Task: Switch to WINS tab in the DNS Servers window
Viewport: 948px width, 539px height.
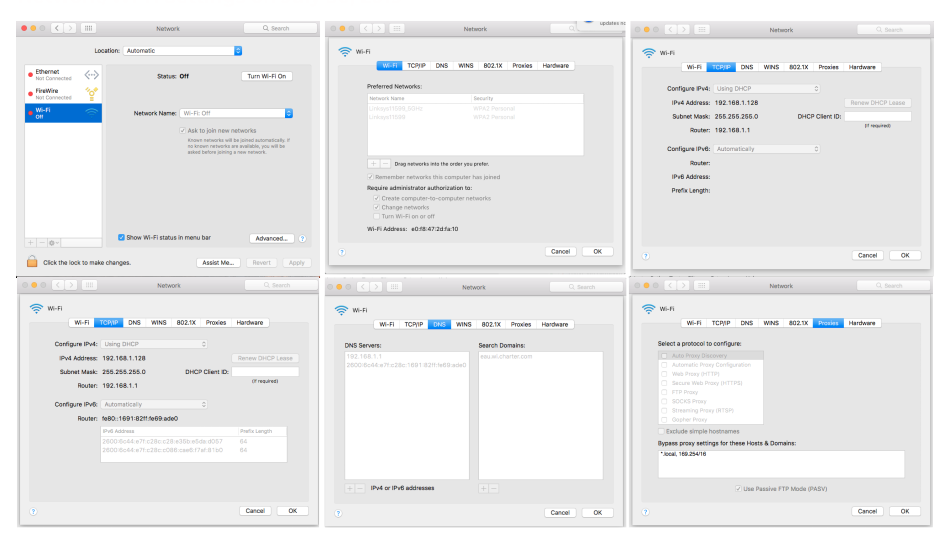Action: point(464,324)
